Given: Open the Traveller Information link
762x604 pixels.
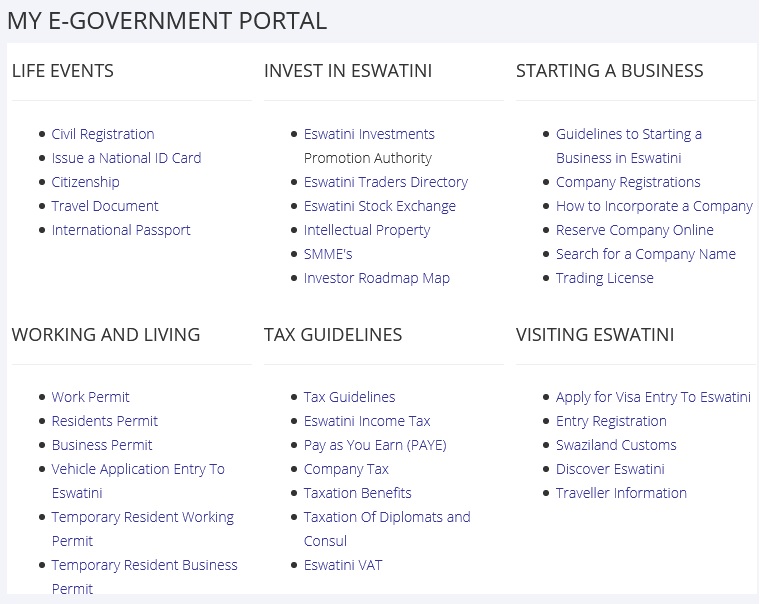Looking at the screenshot, I should click(x=621, y=493).
